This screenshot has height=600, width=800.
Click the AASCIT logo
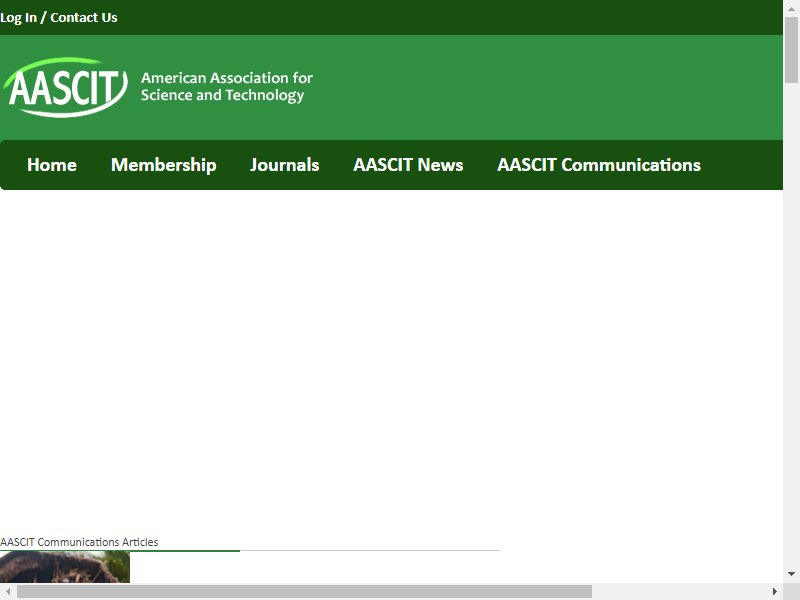65,87
